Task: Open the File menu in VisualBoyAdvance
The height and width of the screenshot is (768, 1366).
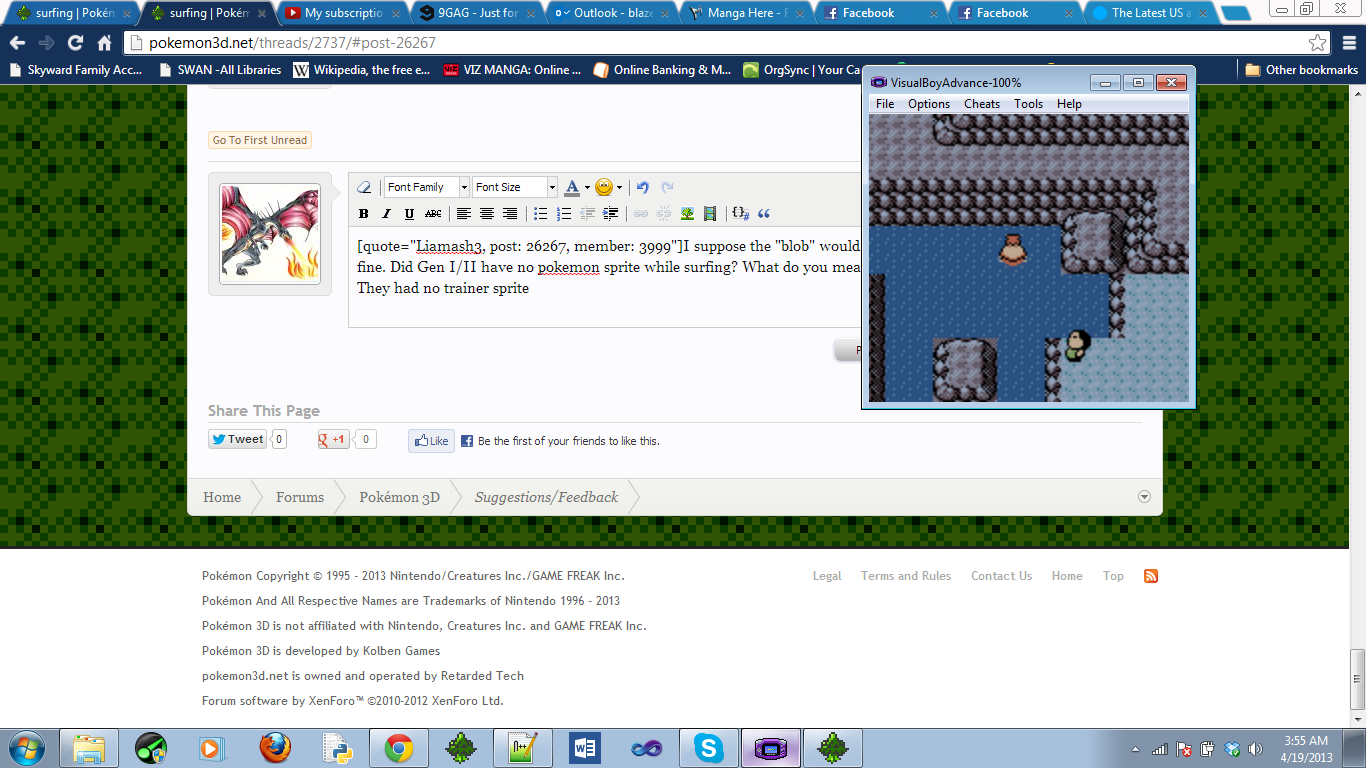Action: (x=885, y=104)
